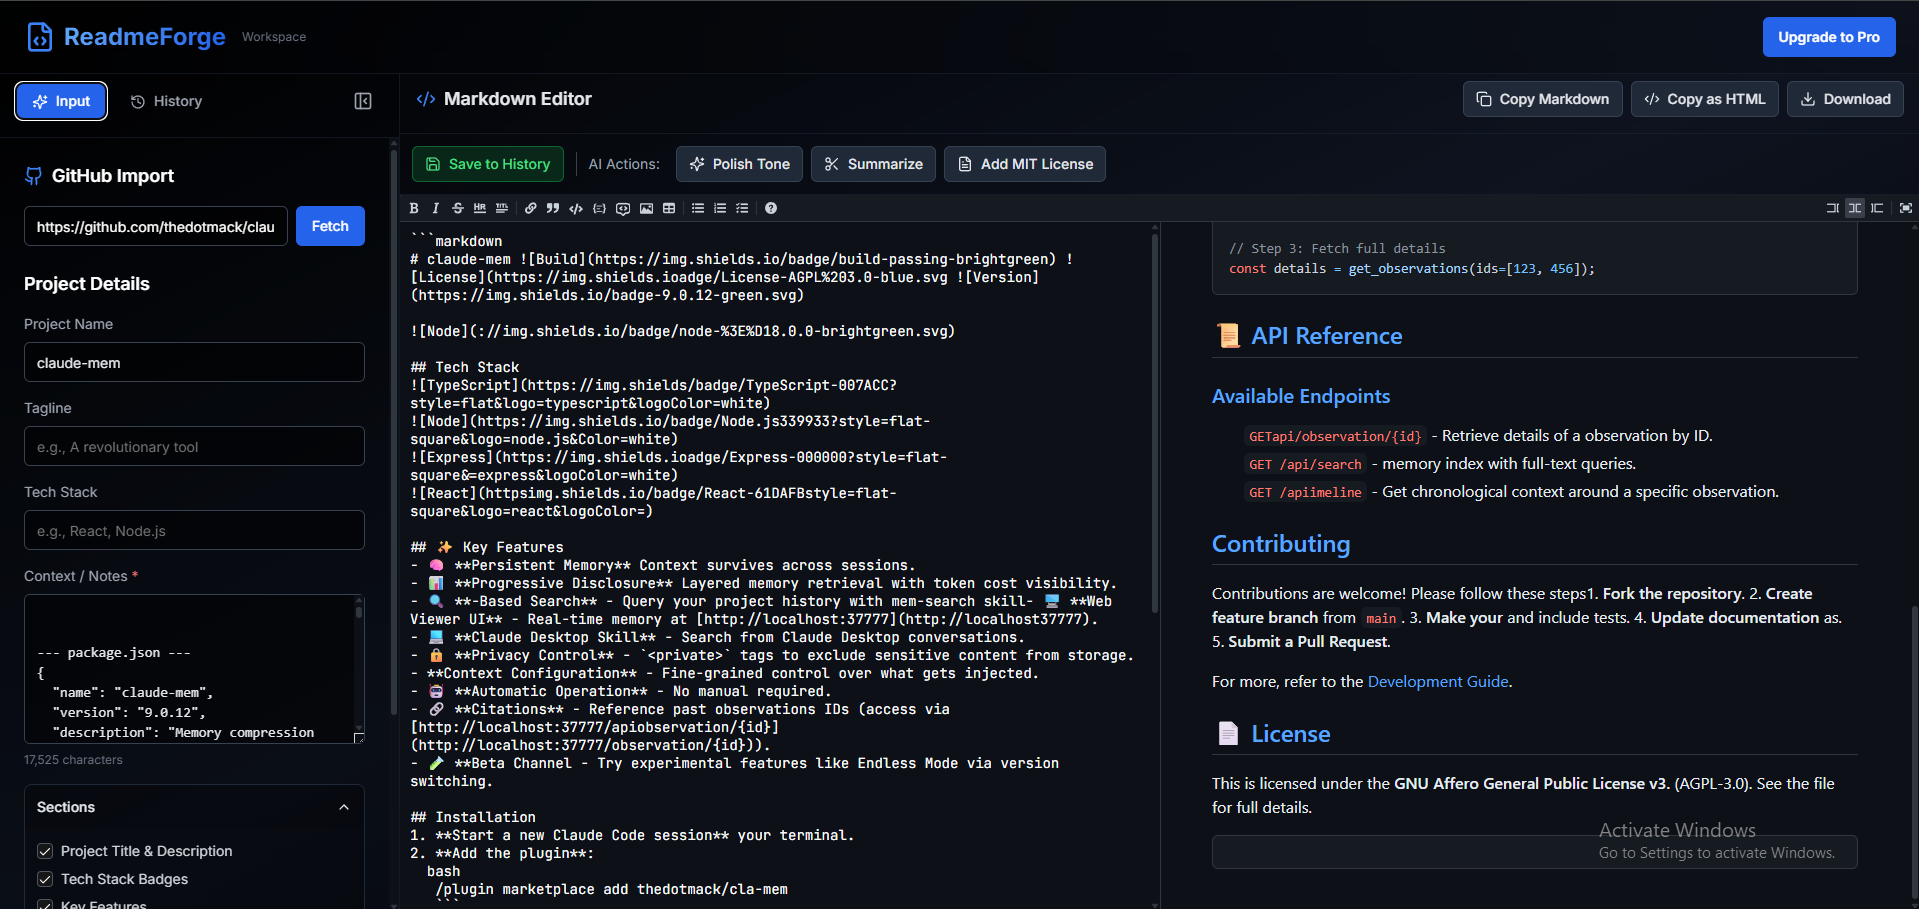Image resolution: width=1919 pixels, height=909 pixels.
Task: Insert a table
Action: [x=669, y=208]
